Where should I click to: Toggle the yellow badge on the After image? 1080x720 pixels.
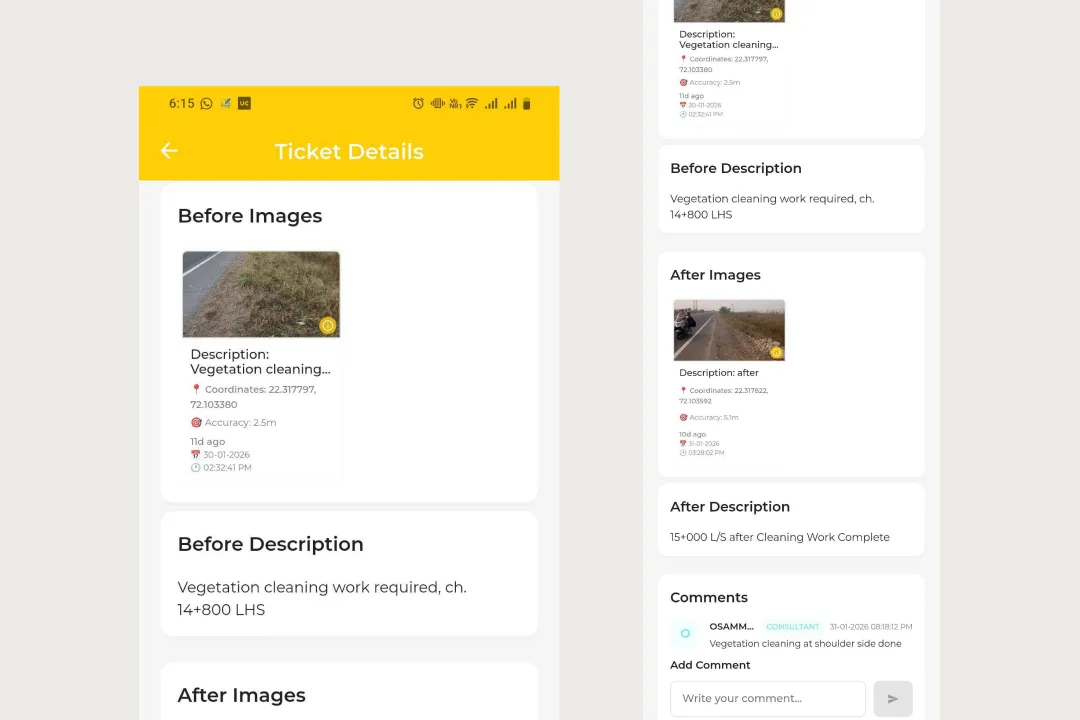pos(776,352)
